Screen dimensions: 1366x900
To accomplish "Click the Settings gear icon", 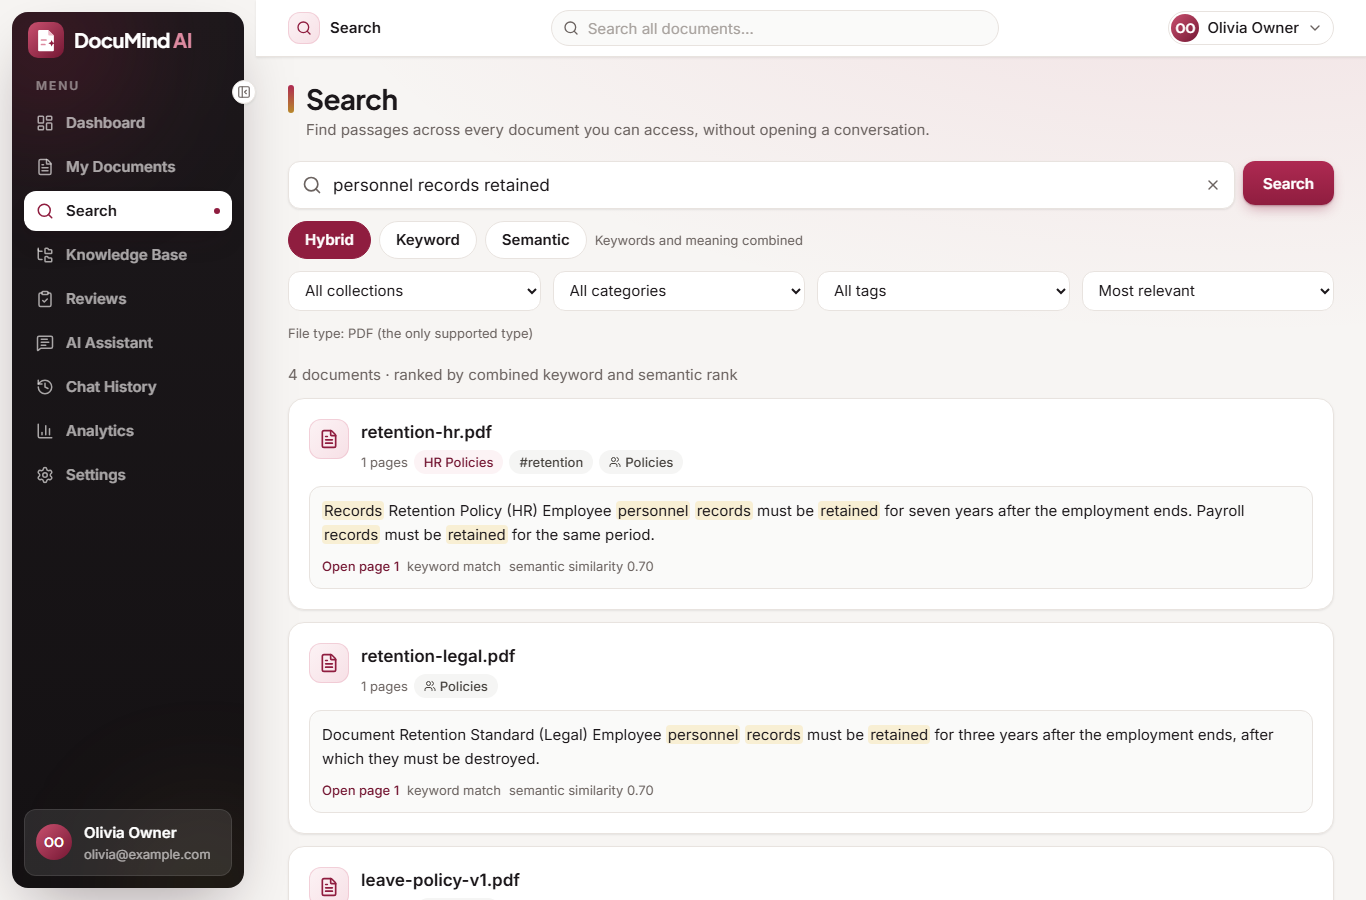I will pos(45,475).
